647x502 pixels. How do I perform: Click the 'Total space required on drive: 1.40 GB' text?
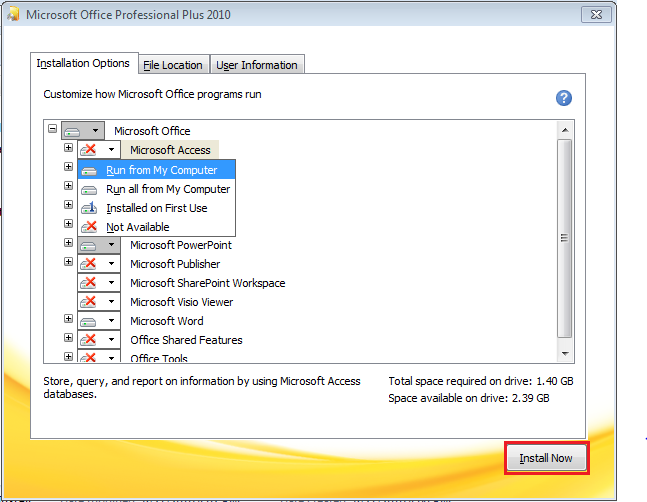coord(481,381)
